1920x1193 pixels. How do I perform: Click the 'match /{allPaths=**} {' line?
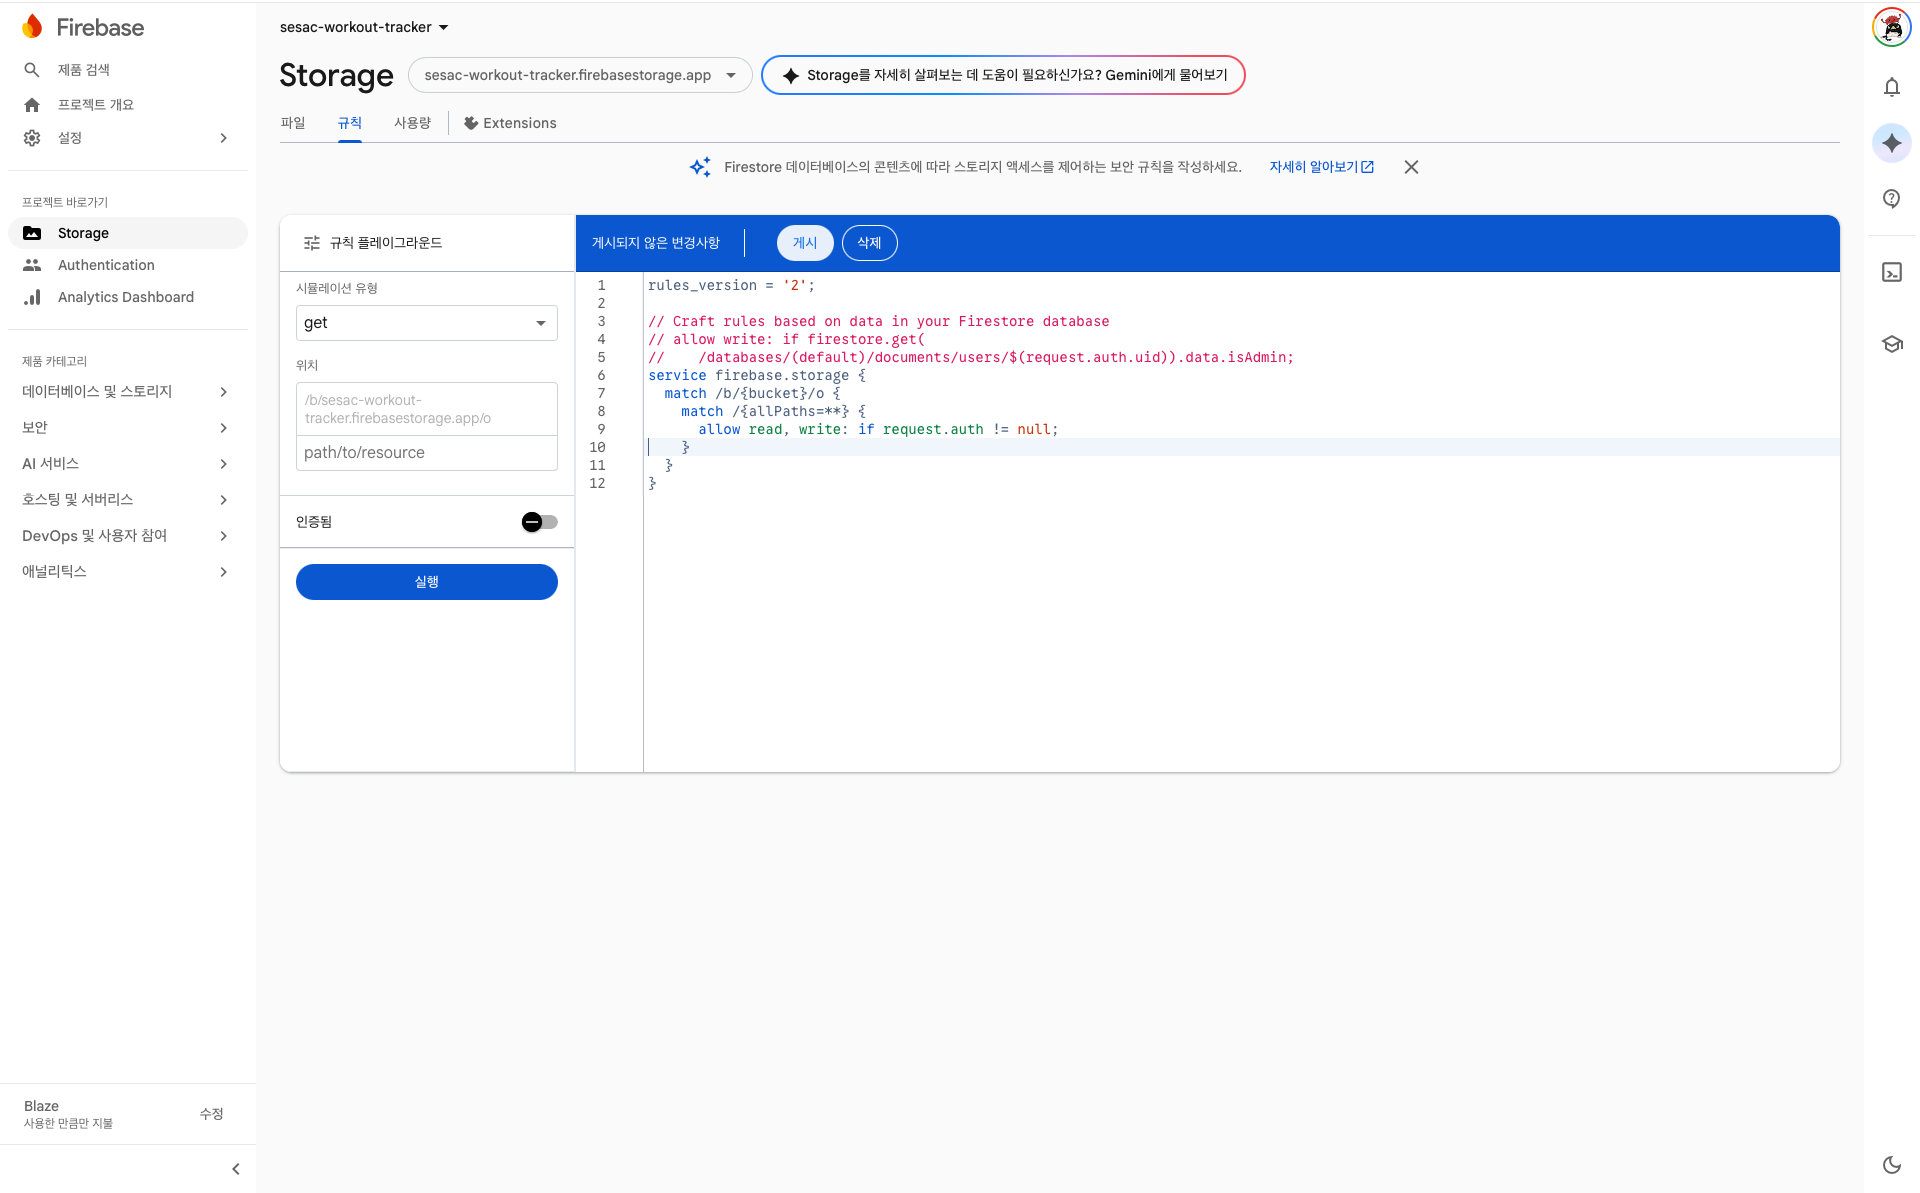pos(773,412)
